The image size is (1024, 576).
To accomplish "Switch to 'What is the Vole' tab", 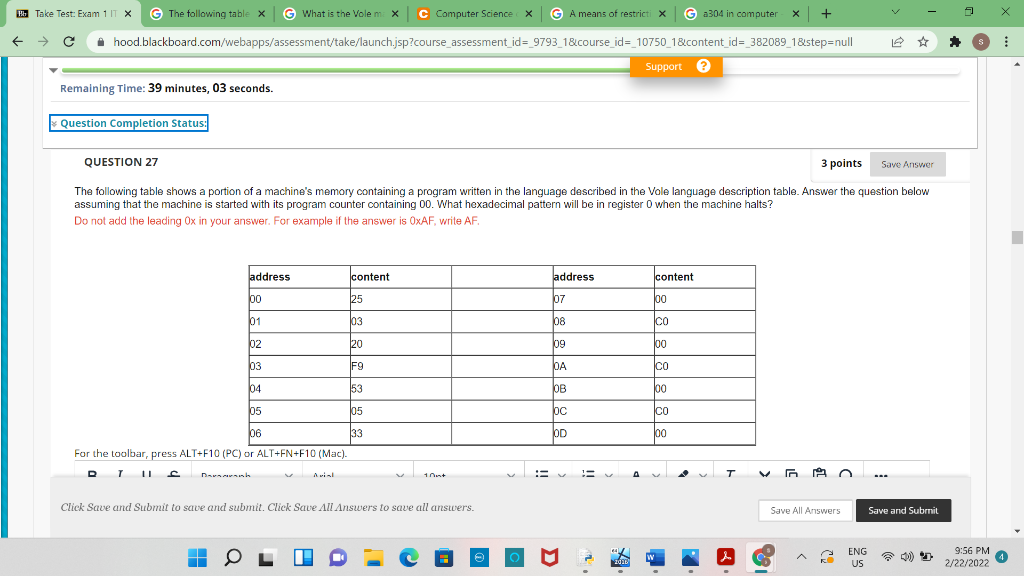I will 342,14.
